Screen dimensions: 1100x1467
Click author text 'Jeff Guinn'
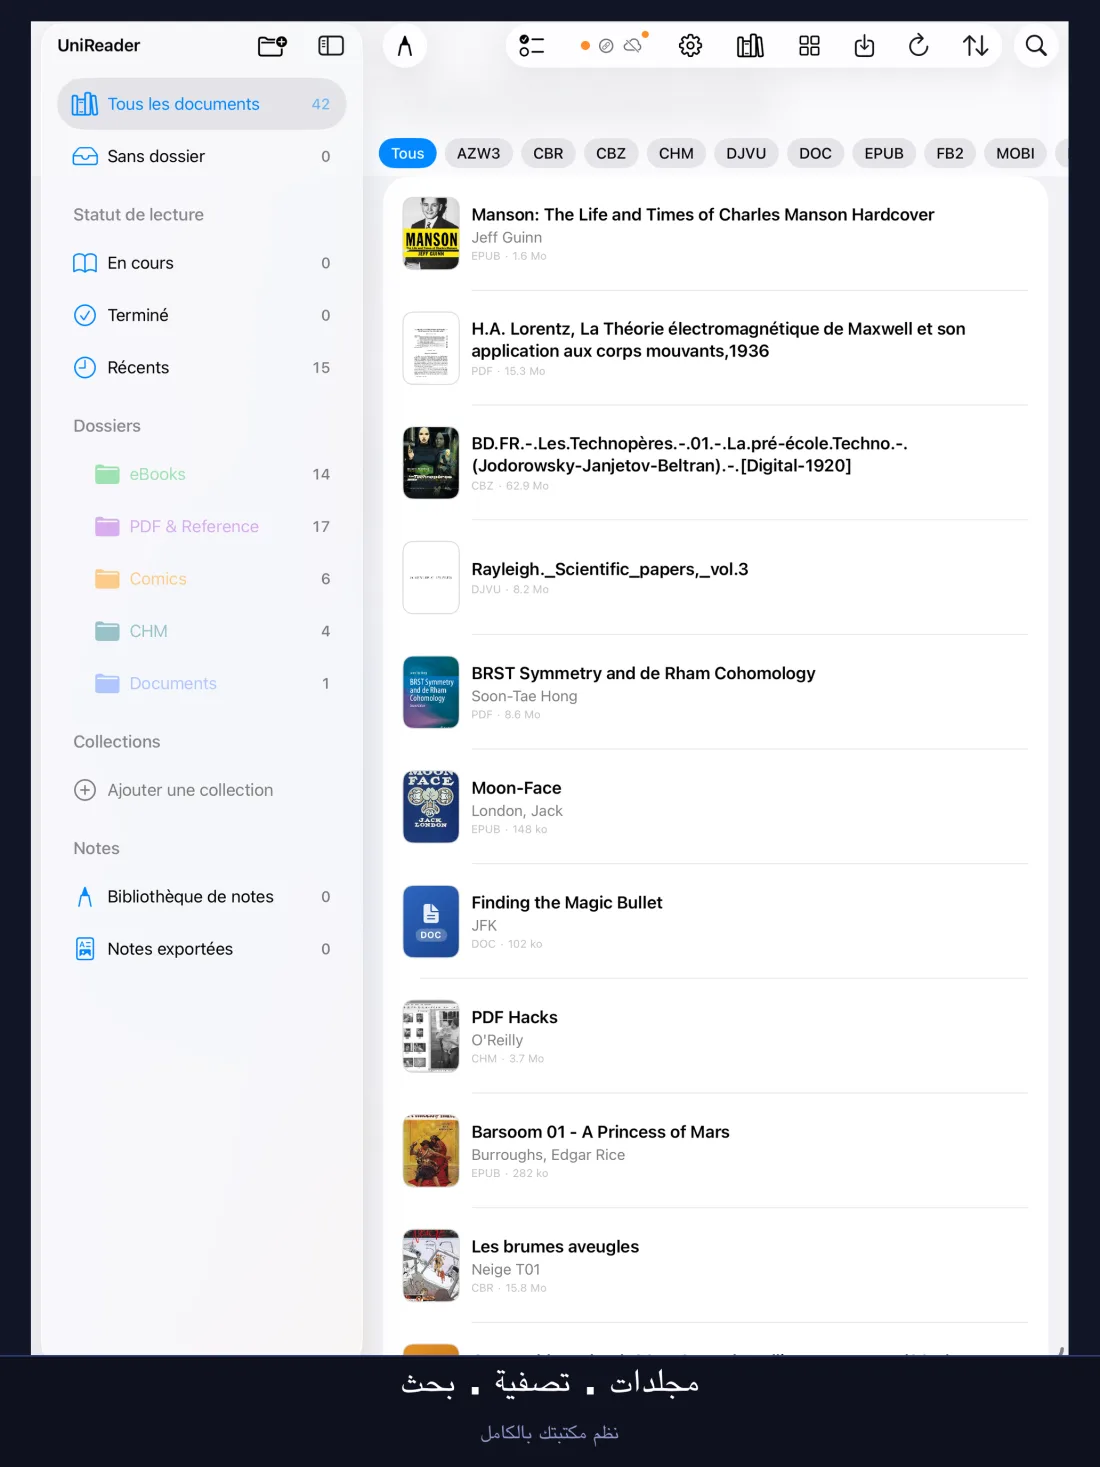tap(507, 238)
